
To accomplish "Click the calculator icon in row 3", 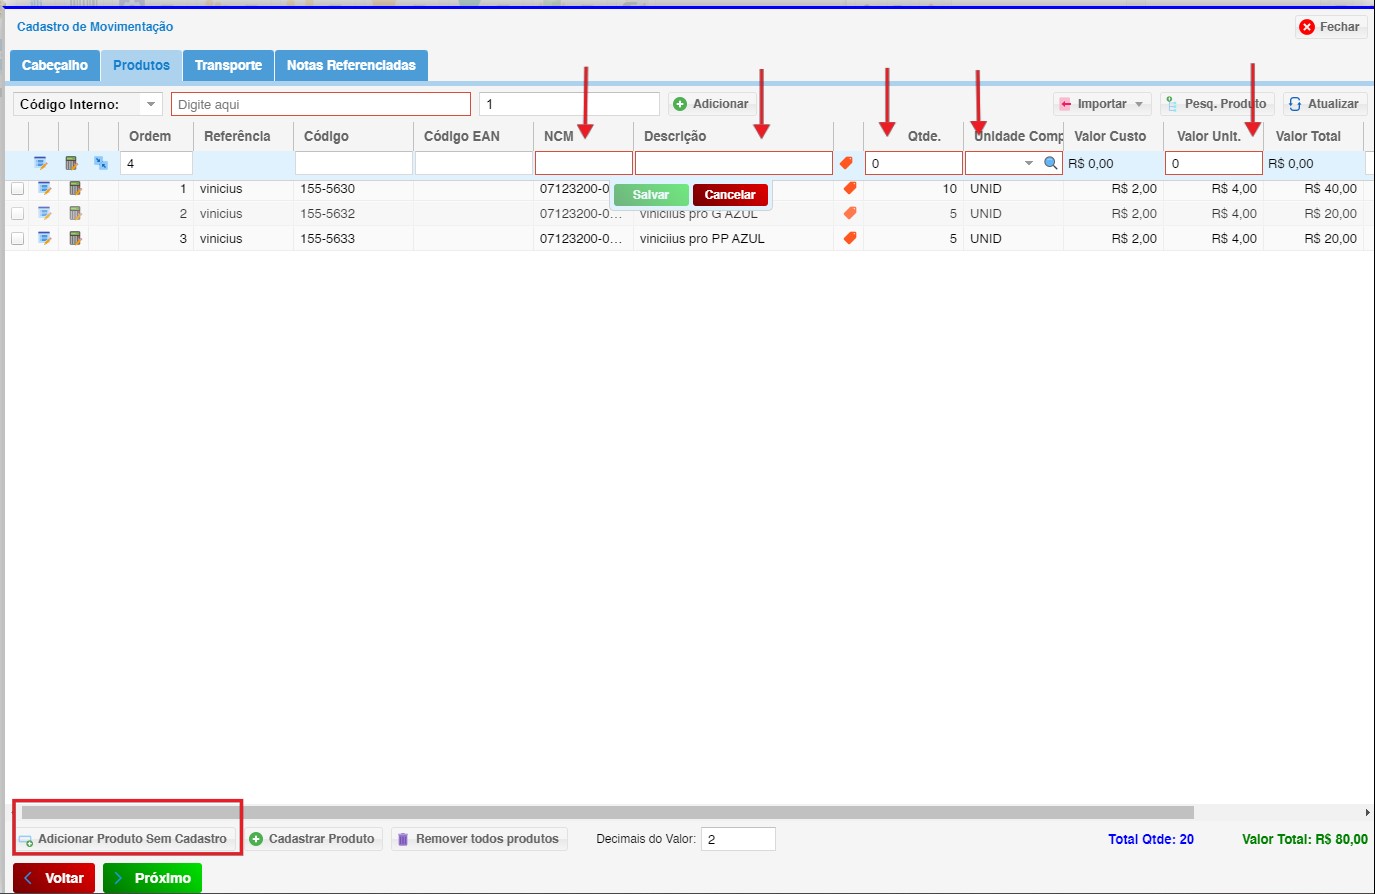I will (74, 238).
